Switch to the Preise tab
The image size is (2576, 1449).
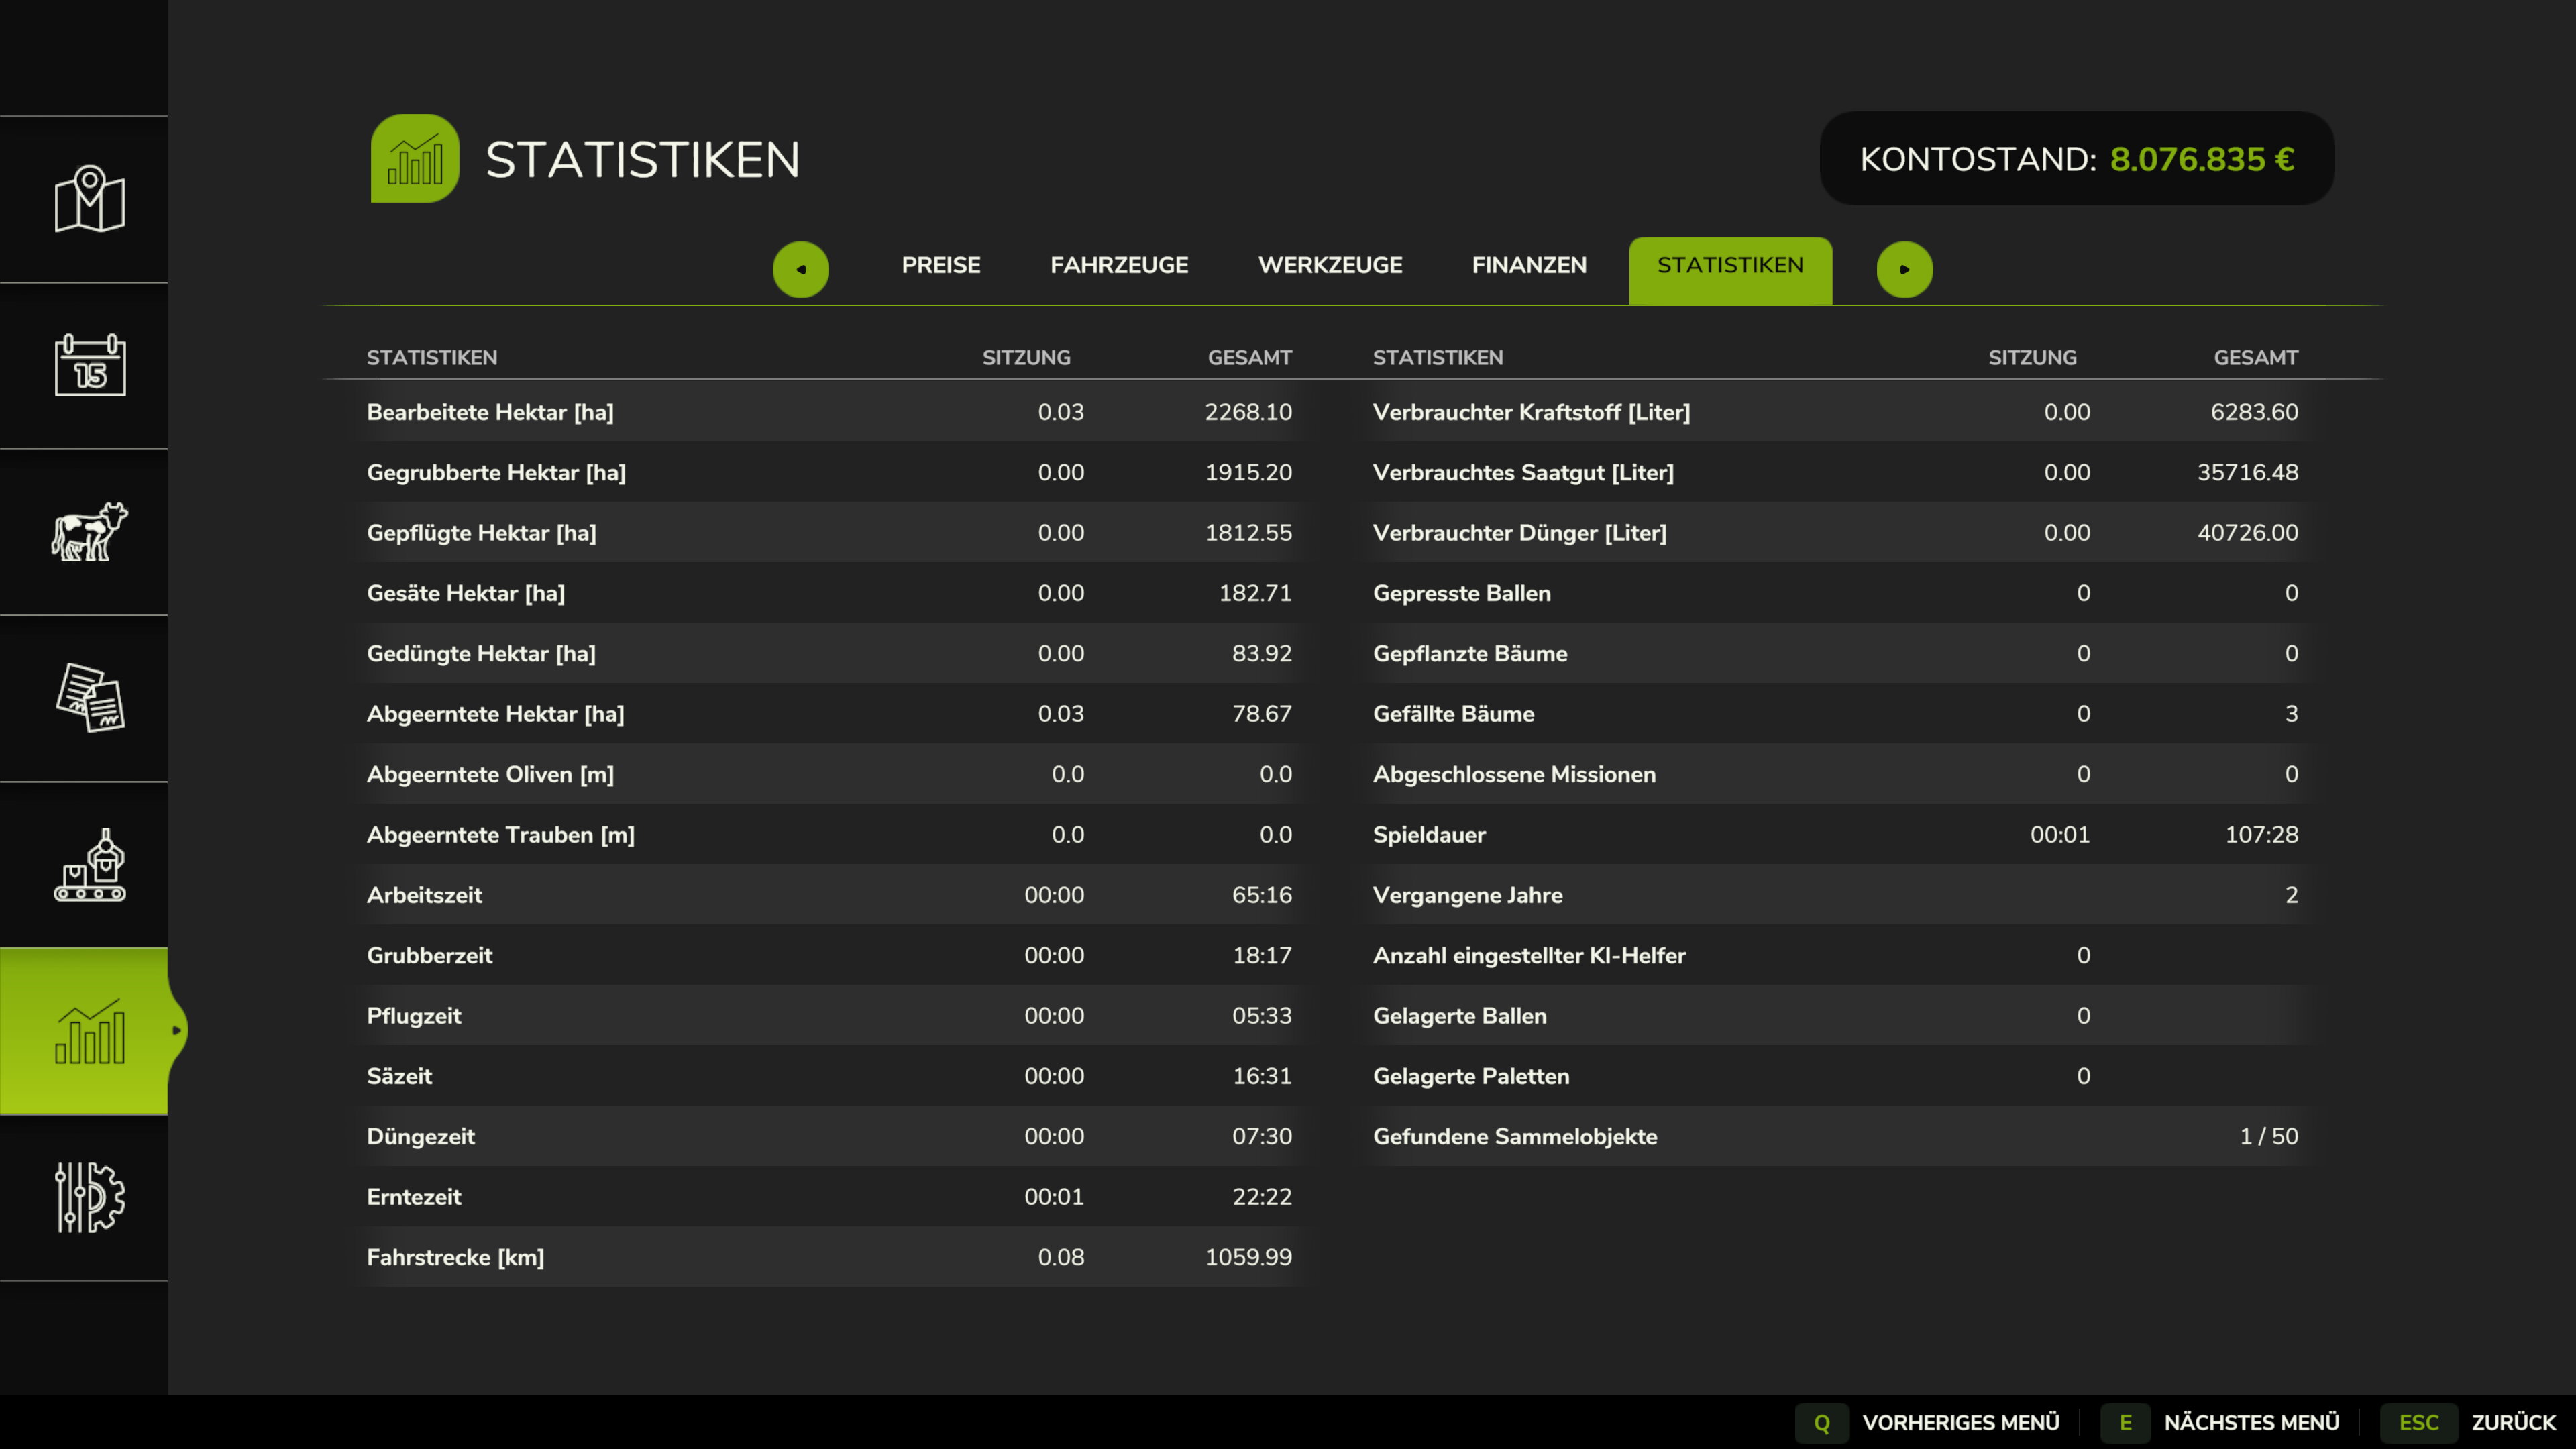[x=940, y=265]
